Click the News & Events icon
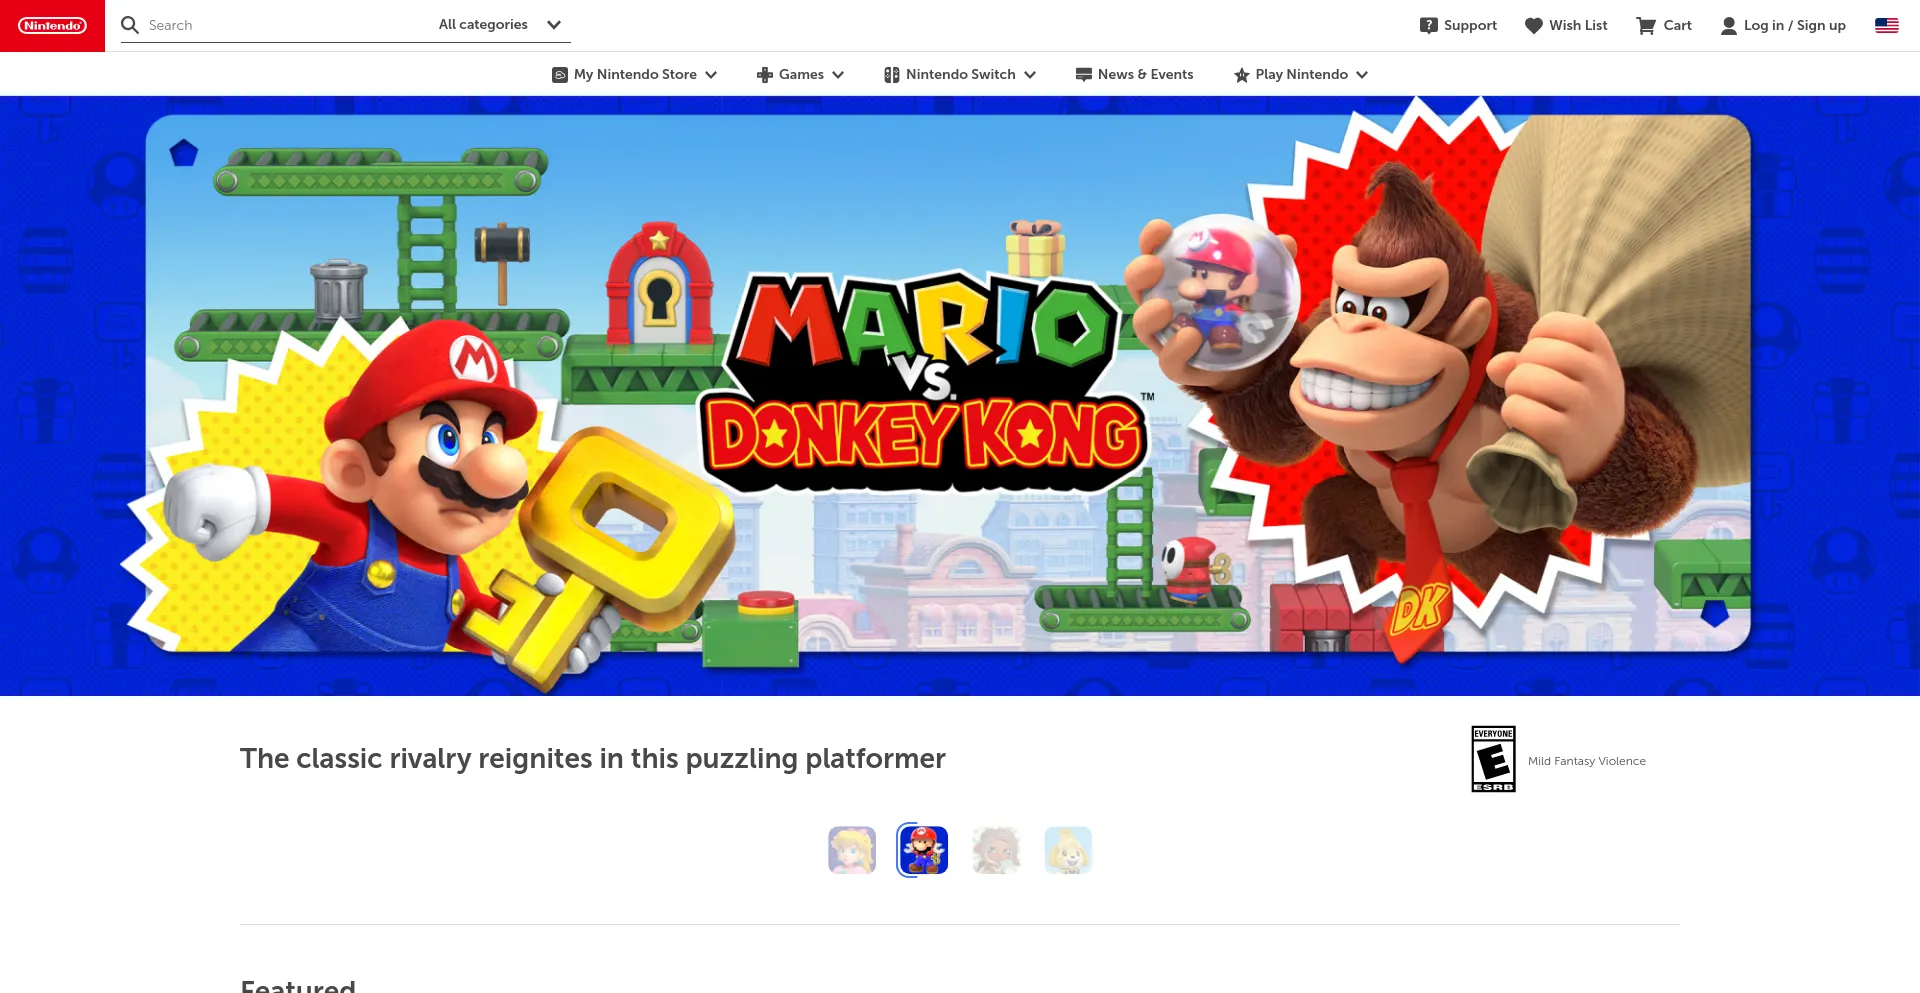The width and height of the screenshot is (1920, 993). [x=1084, y=75]
